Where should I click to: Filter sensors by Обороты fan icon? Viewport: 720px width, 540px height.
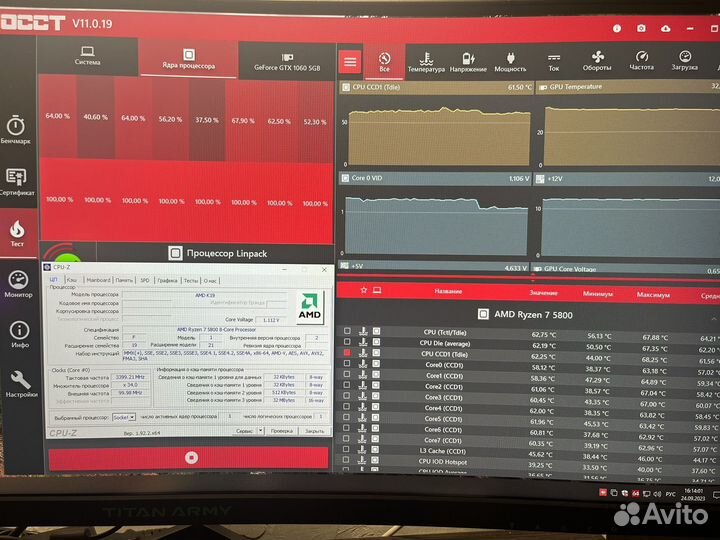click(x=597, y=61)
